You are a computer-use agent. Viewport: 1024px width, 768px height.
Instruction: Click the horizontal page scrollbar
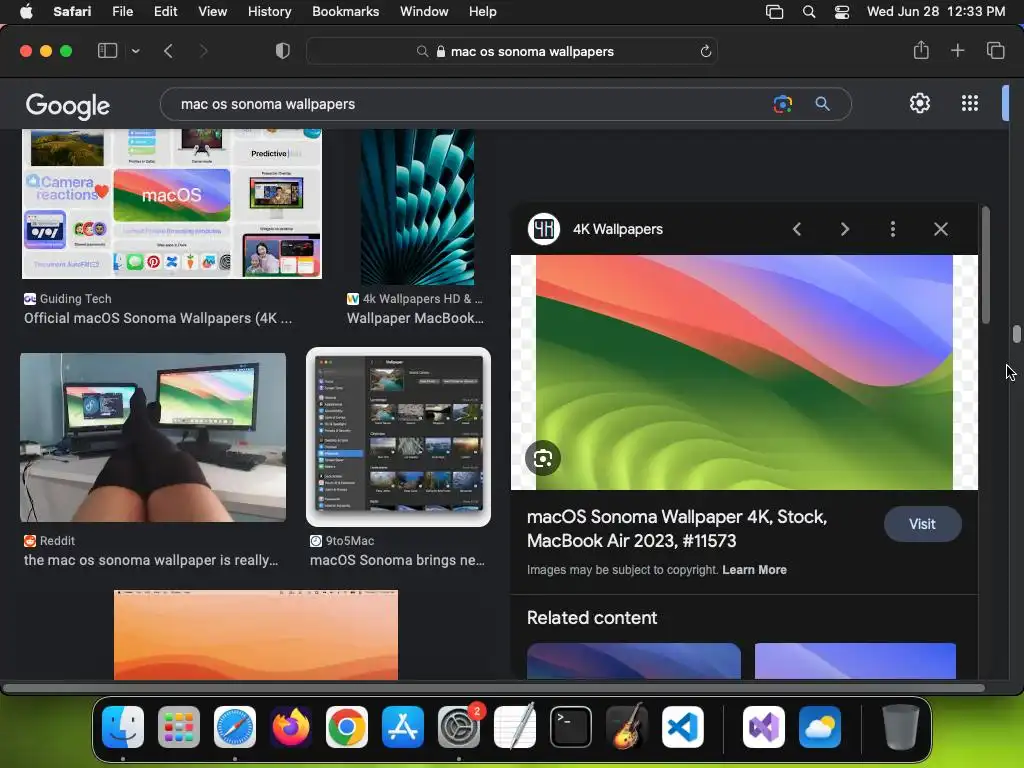[x=493, y=688]
